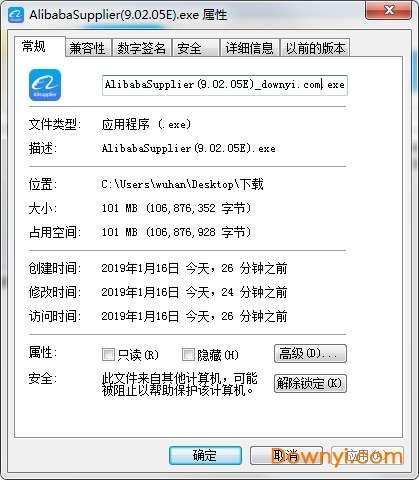The image size is (419, 480).
Task: Open the 数字签名 tab
Action: pos(142,48)
